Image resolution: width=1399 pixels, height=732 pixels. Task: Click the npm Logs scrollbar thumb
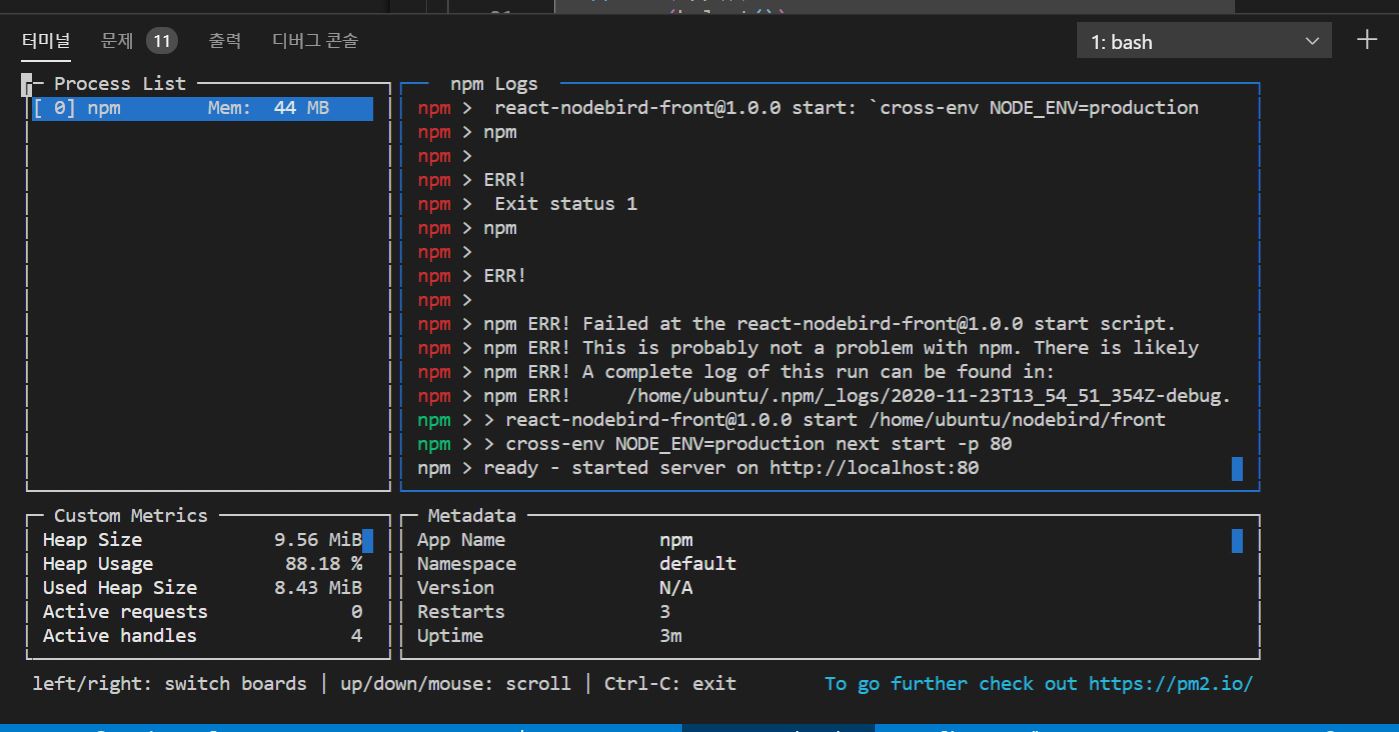point(1237,468)
